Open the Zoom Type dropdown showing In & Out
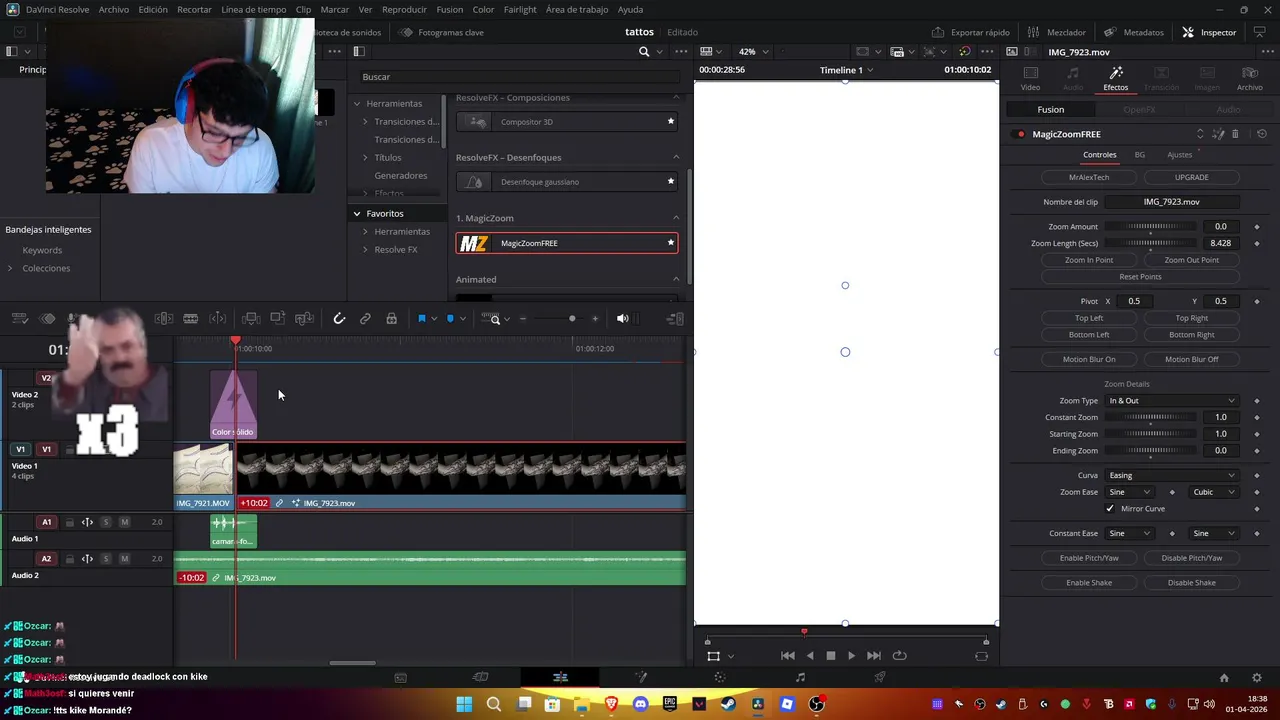Viewport: 1280px width, 720px height. (1172, 401)
